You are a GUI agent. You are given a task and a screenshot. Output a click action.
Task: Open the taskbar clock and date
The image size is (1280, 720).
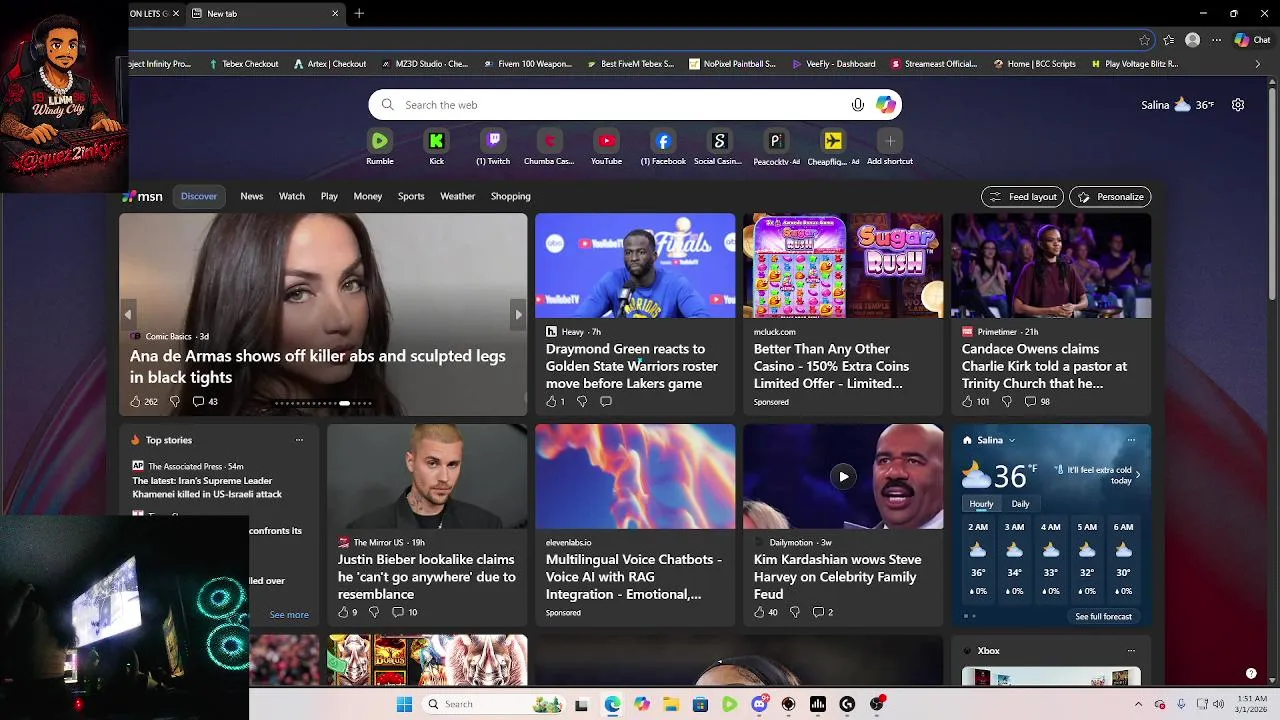tap(1251, 704)
